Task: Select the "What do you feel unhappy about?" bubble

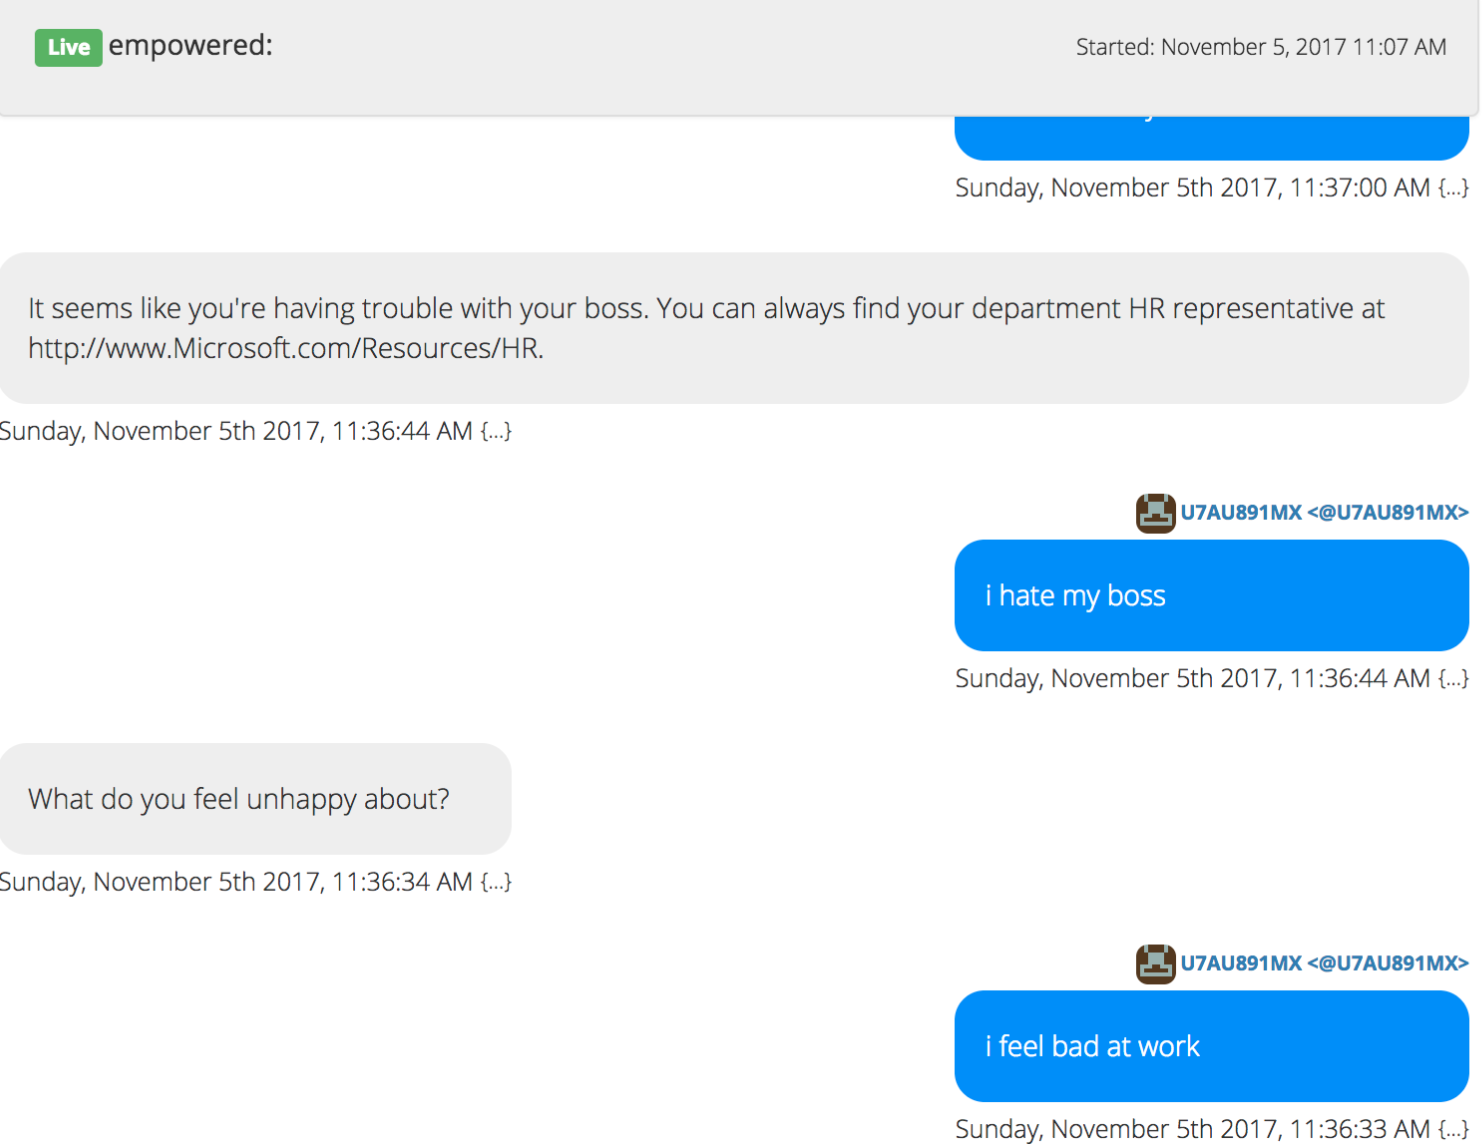Action: (x=255, y=799)
